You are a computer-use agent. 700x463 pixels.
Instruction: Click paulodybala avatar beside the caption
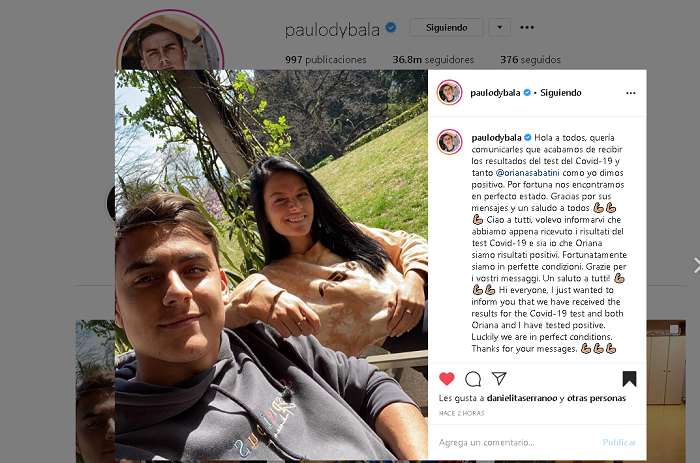pyautogui.click(x=449, y=142)
